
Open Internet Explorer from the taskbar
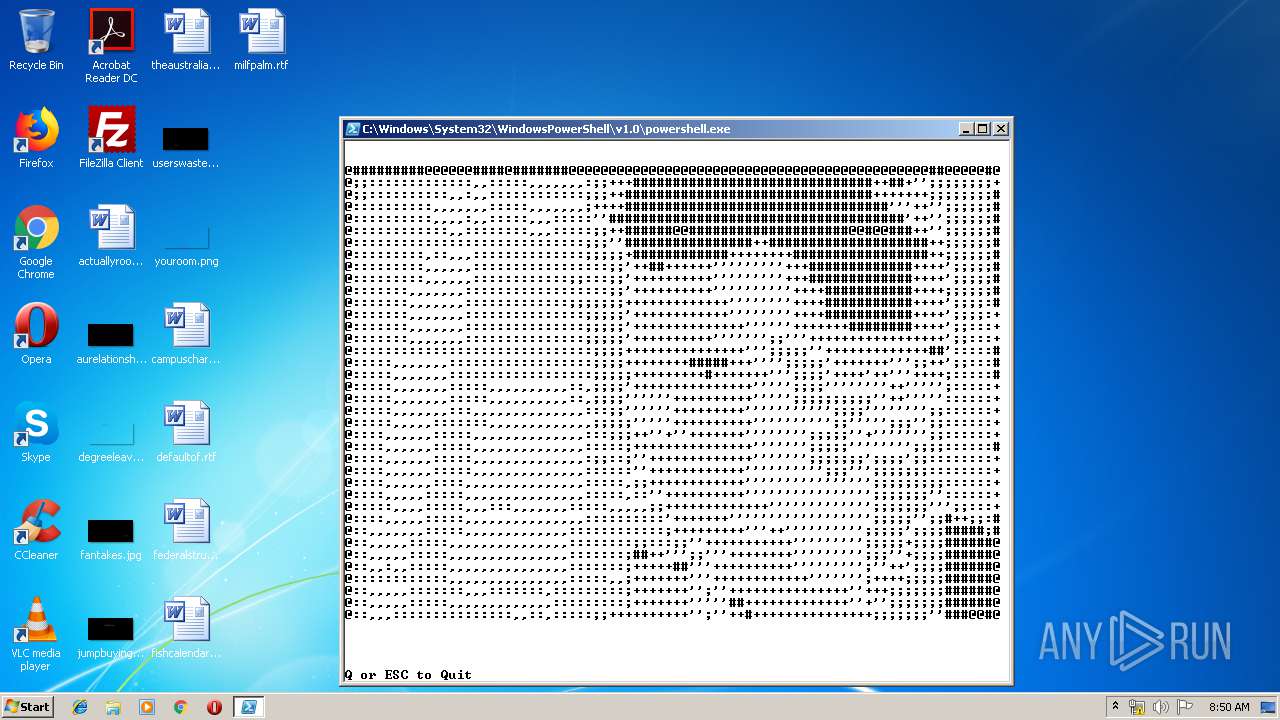[x=80, y=707]
